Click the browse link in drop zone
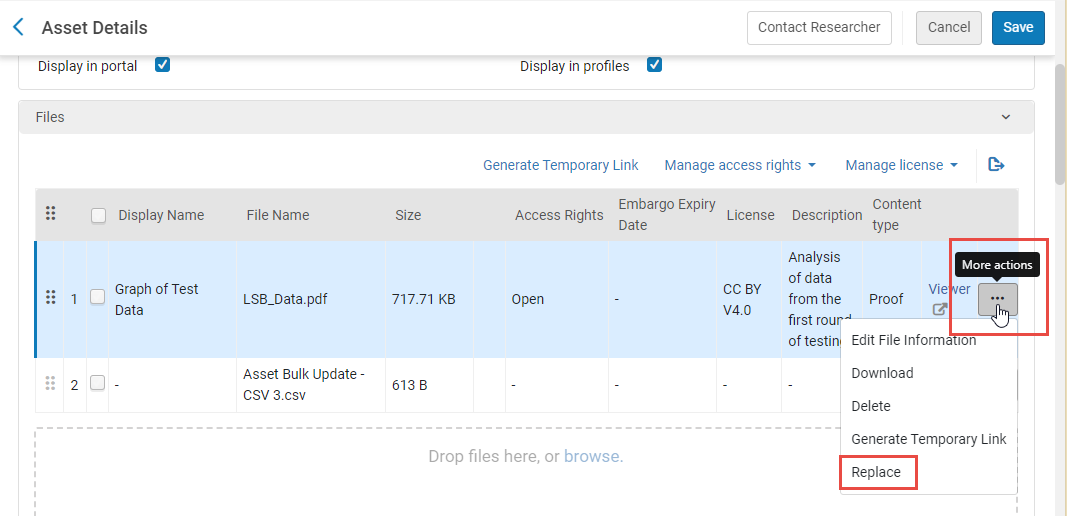This screenshot has height=516, width=1067. point(591,457)
